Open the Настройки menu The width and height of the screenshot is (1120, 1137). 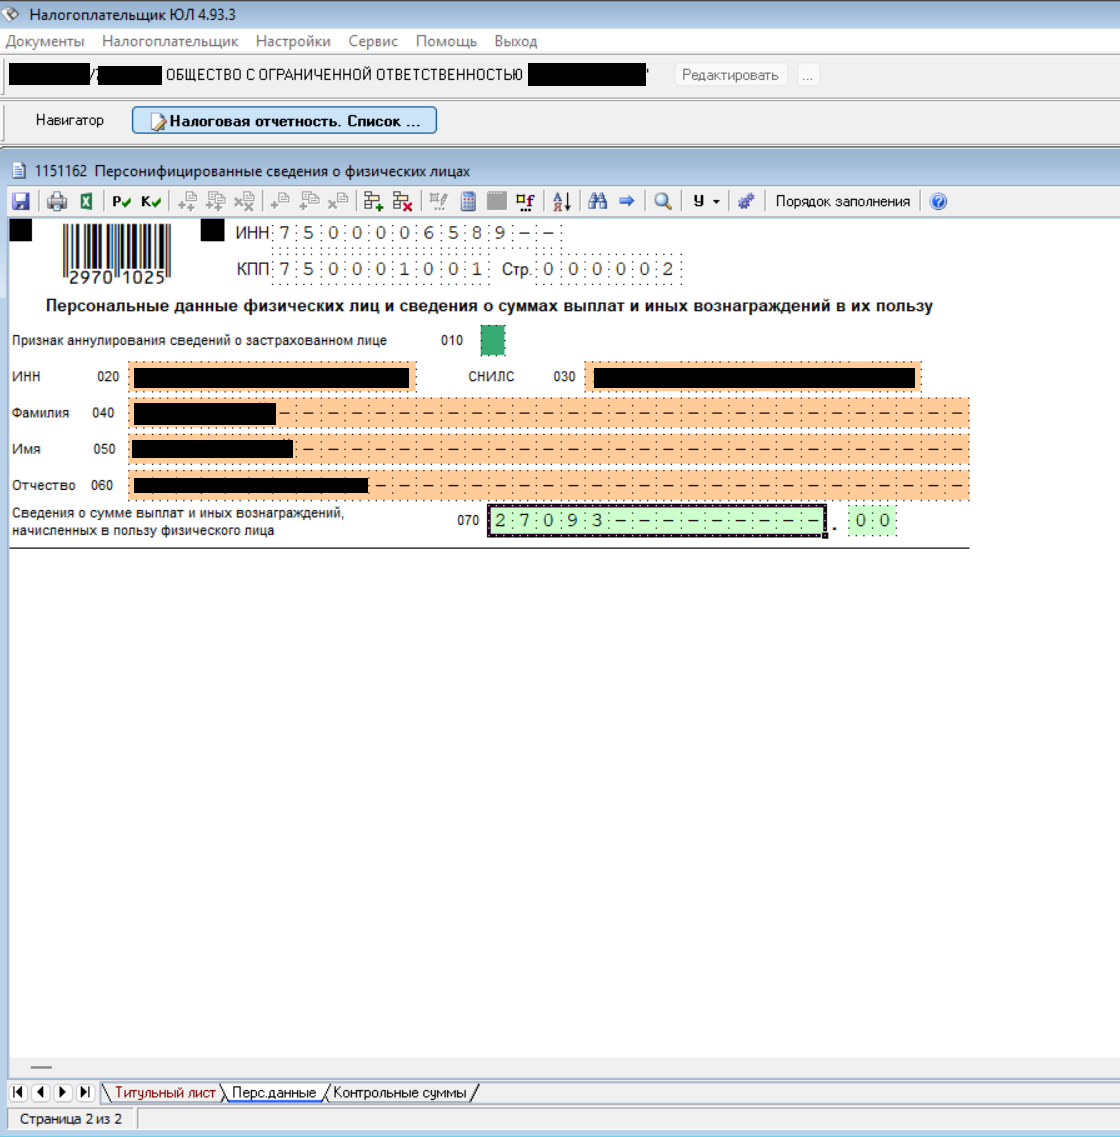(293, 41)
